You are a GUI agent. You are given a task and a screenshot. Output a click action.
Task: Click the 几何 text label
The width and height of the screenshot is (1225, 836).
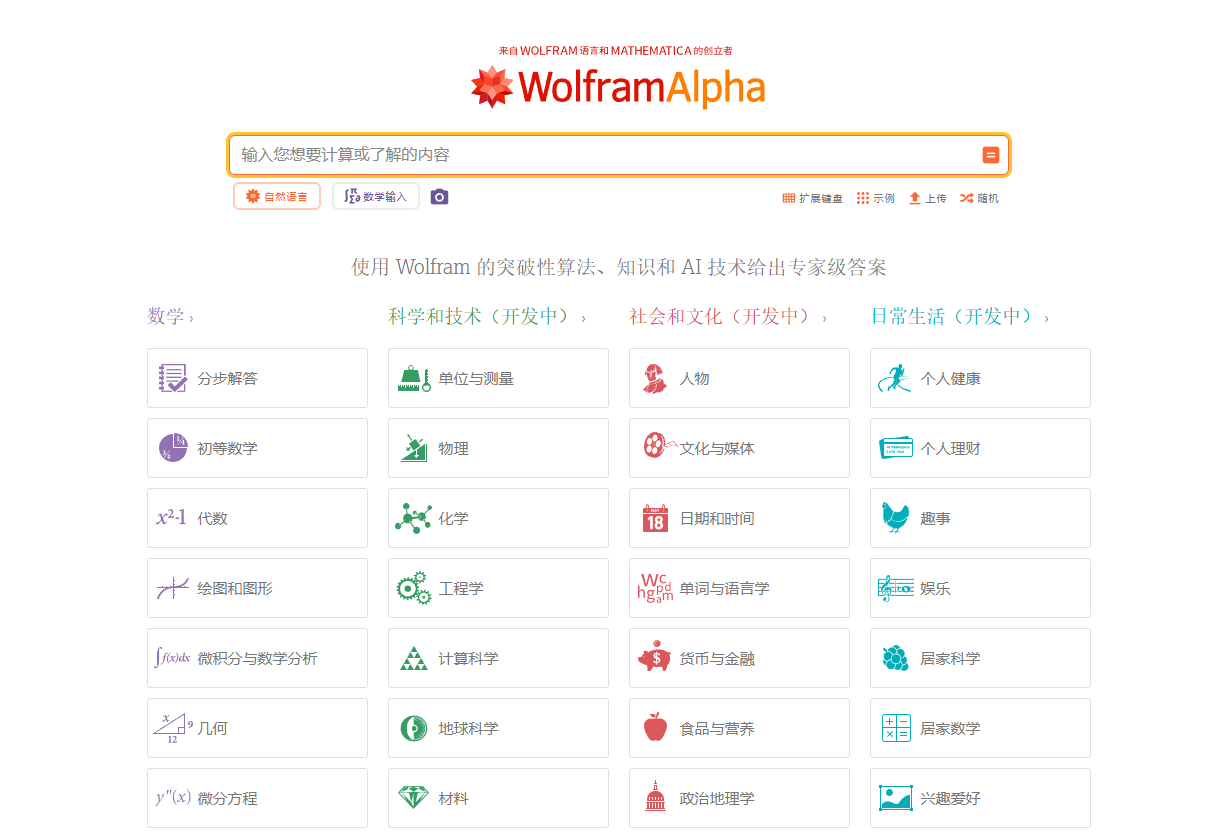tap(212, 729)
